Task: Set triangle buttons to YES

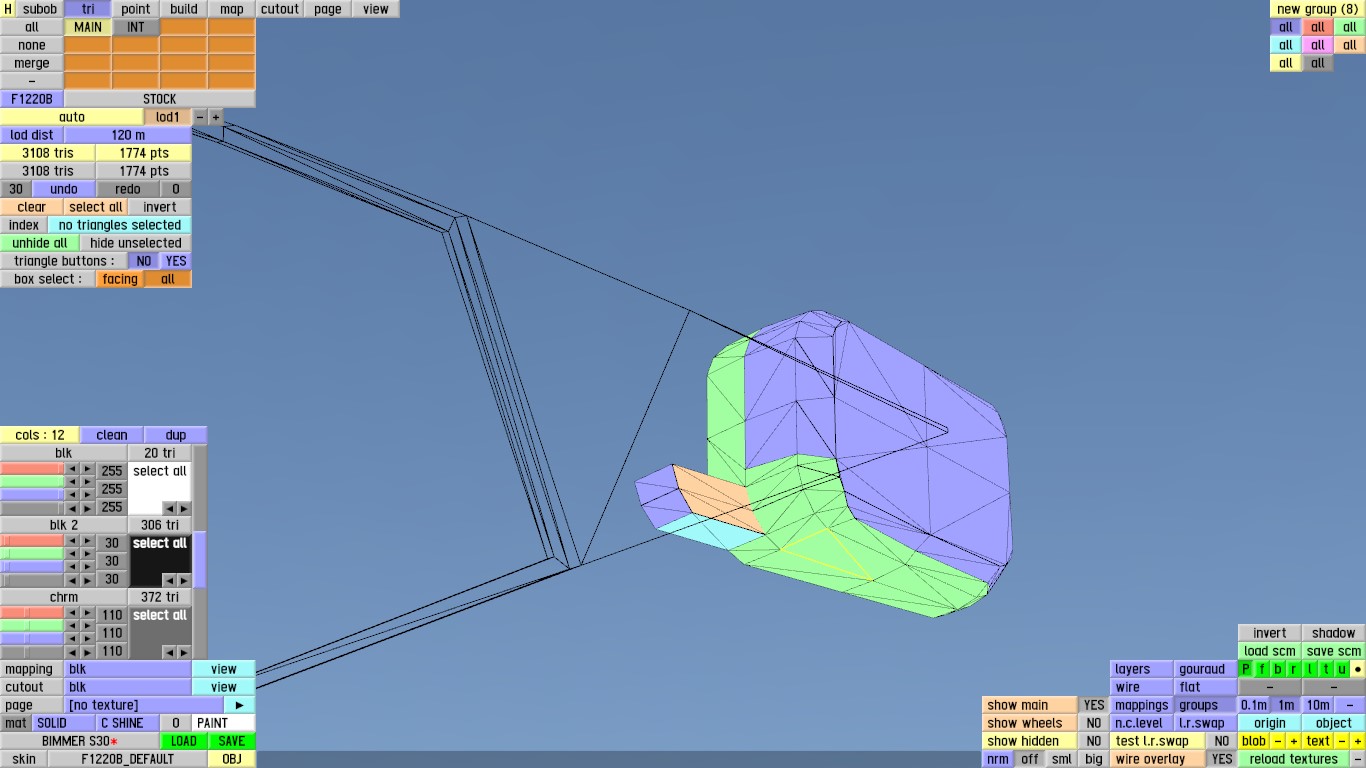Action: point(176,261)
